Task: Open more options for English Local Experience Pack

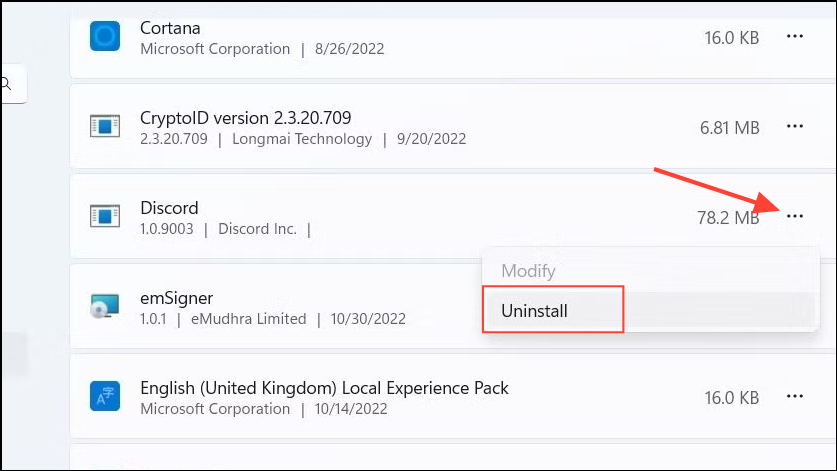Action: [795, 396]
